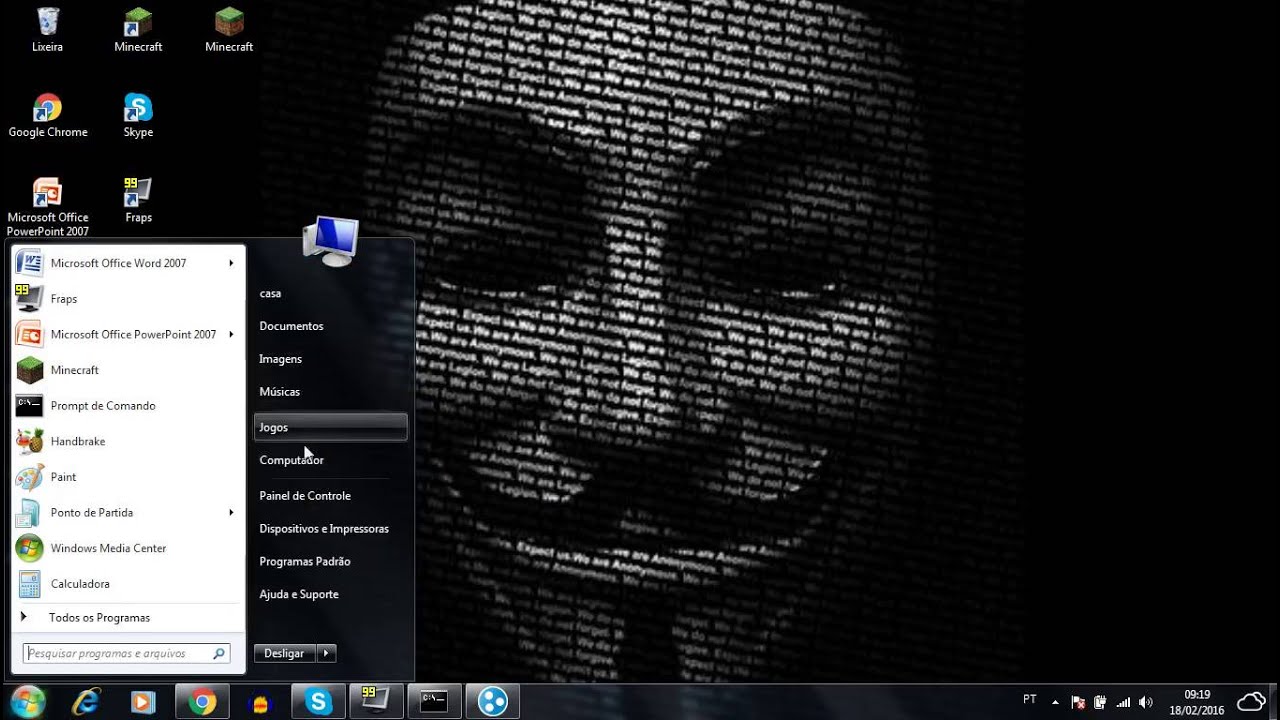Image resolution: width=1280 pixels, height=720 pixels.
Task: Click the volume speaker tray icon
Action: click(1145, 702)
